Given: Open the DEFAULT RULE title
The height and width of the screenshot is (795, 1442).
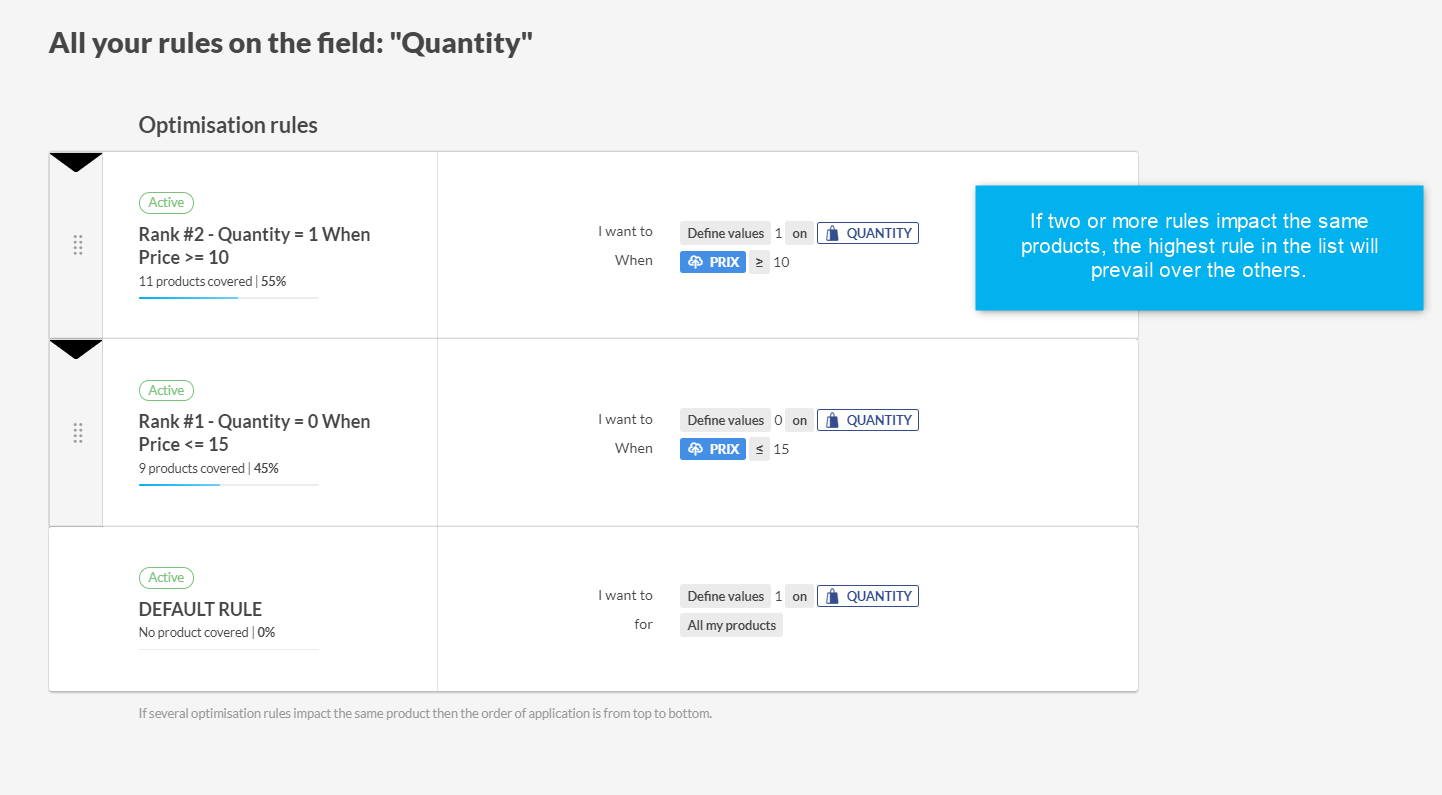Looking at the screenshot, I should (200, 609).
